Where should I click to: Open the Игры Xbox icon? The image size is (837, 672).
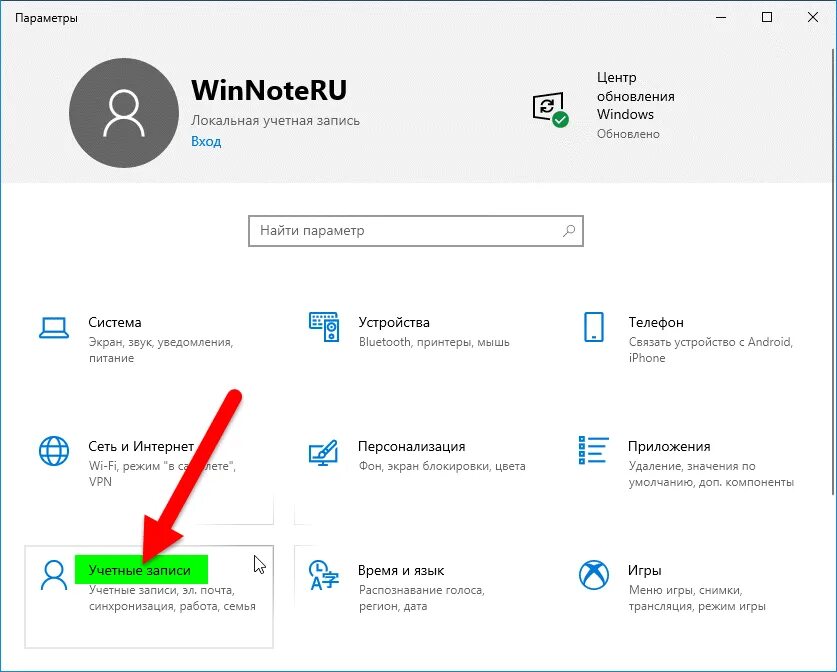(594, 575)
